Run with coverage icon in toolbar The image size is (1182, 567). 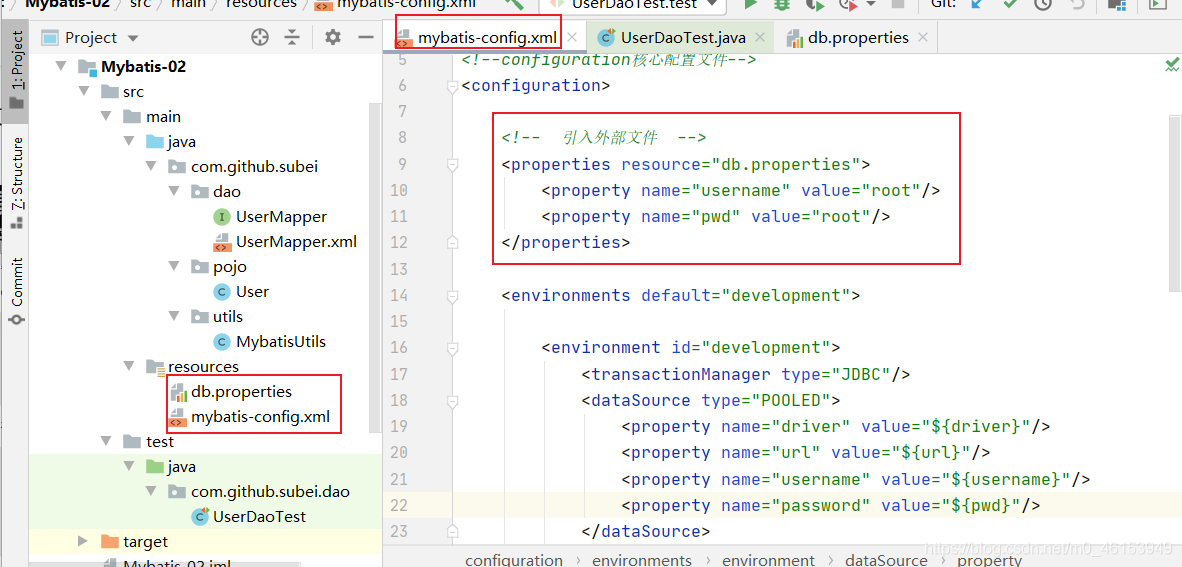coord(814,4)
